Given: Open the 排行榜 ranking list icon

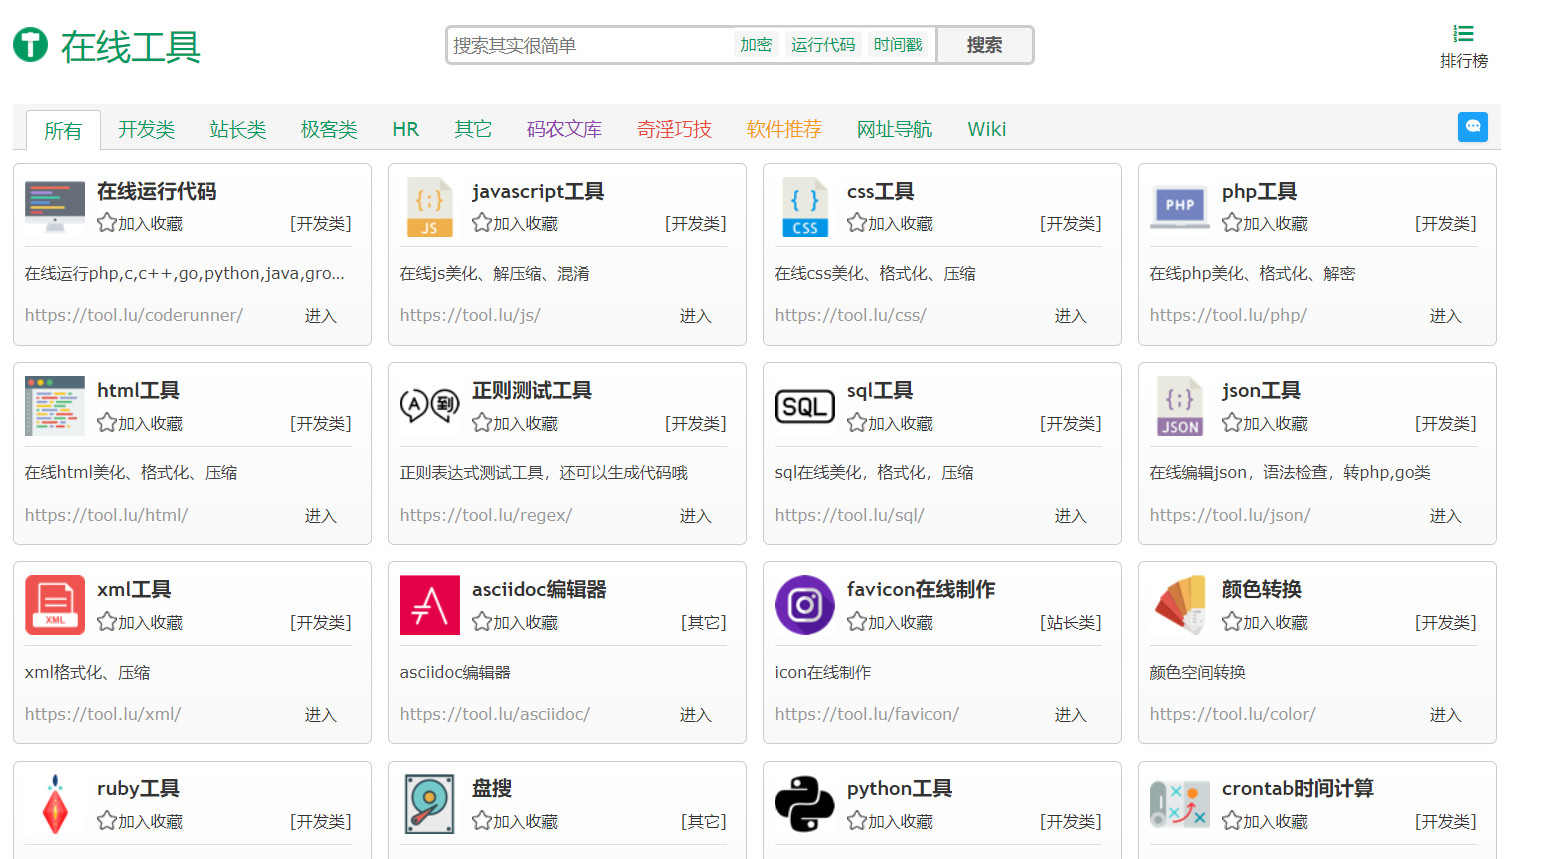Looking at the screenshot, I should pyautogui.click(x=1463, y=33).
